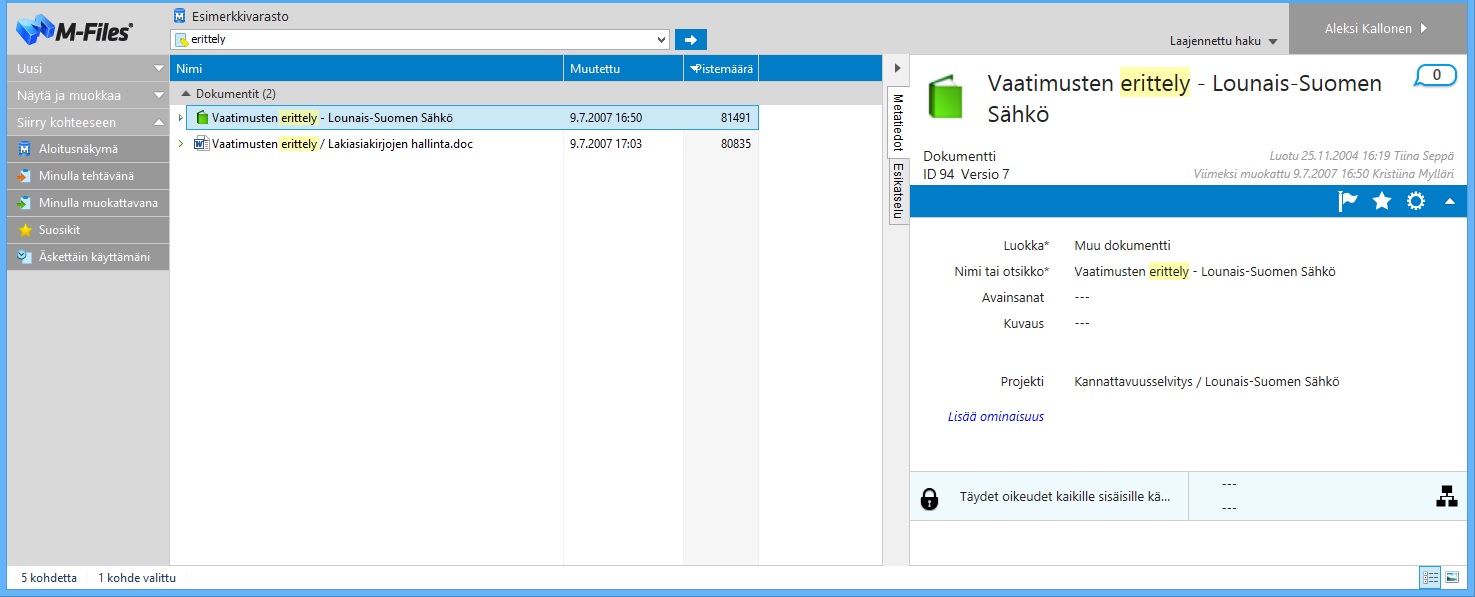Image resolution: width=1475 pixels, height=597 pixels.
Task: Open Minulla muokattavana view
Action: [x=88, y=203]
